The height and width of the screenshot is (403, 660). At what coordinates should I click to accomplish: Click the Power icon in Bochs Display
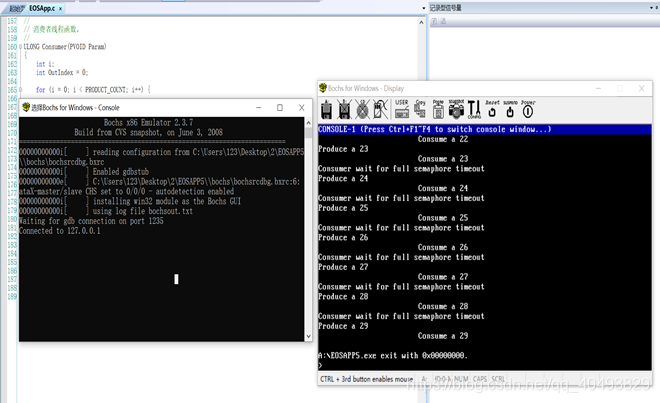tap(528, 109)
